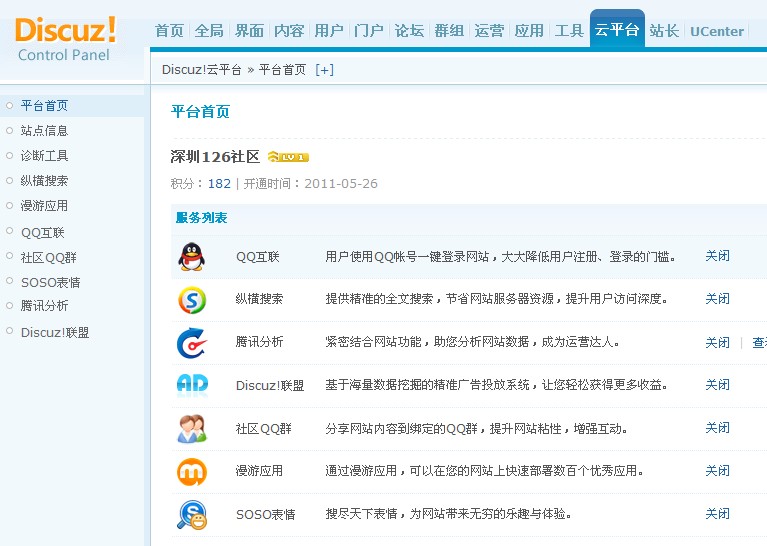The height and width of the screenshot is (546, 767).
Task: Click the 纵横搜索 colorful S icon
Action: coord(192,300)
